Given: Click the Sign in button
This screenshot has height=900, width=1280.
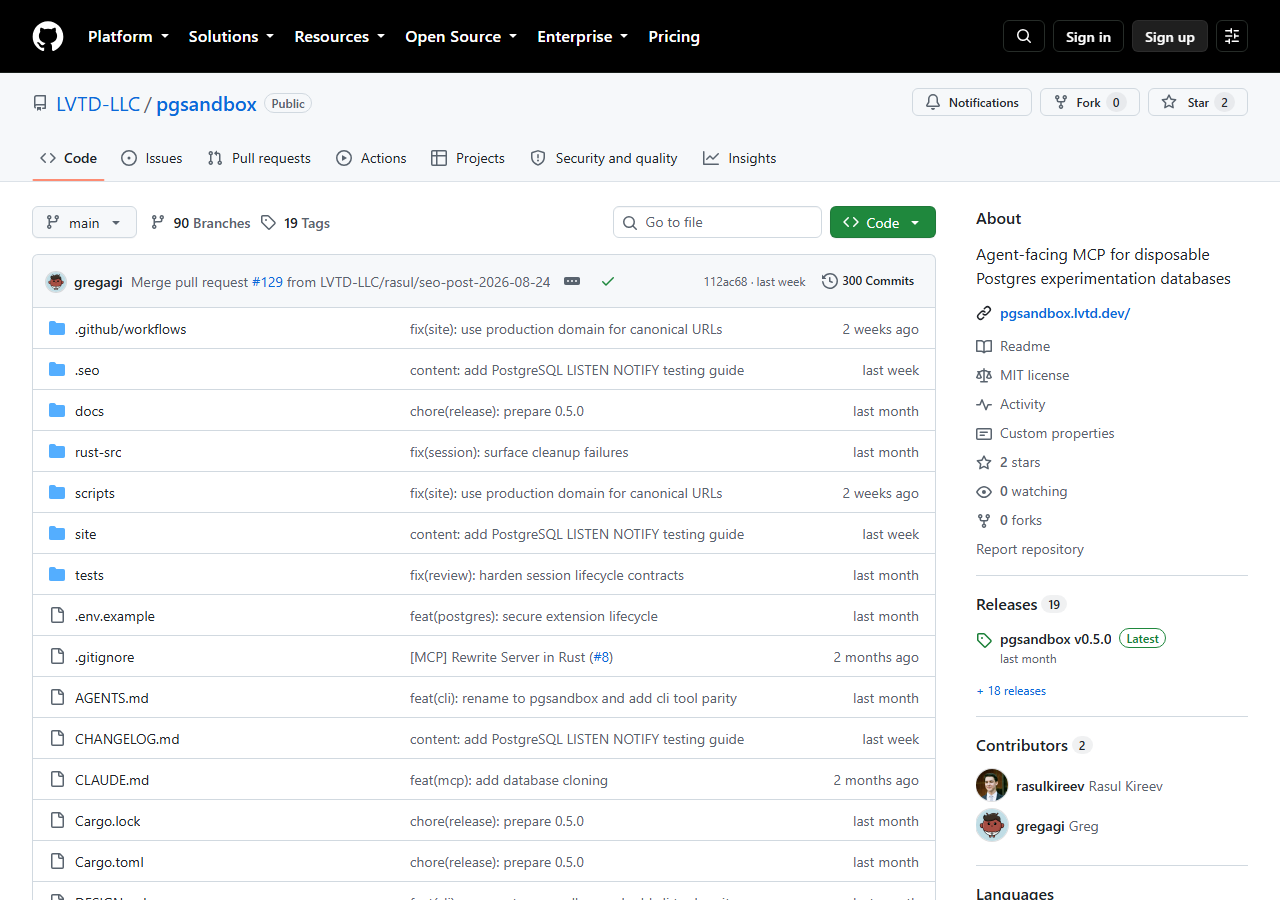Looking at the screenshot, I should coord(1088,36).
